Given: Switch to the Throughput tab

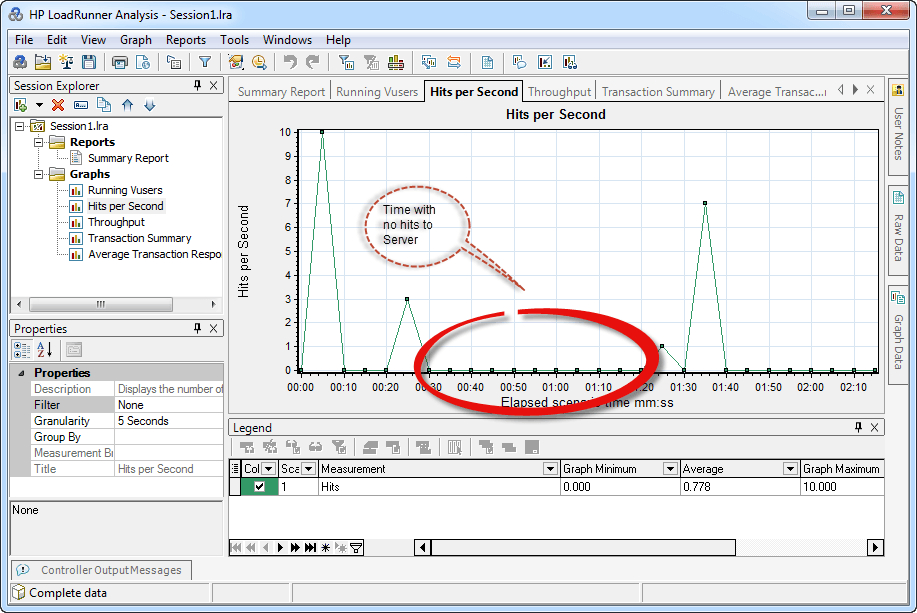Looking at the screenshot, I should 559,92.
